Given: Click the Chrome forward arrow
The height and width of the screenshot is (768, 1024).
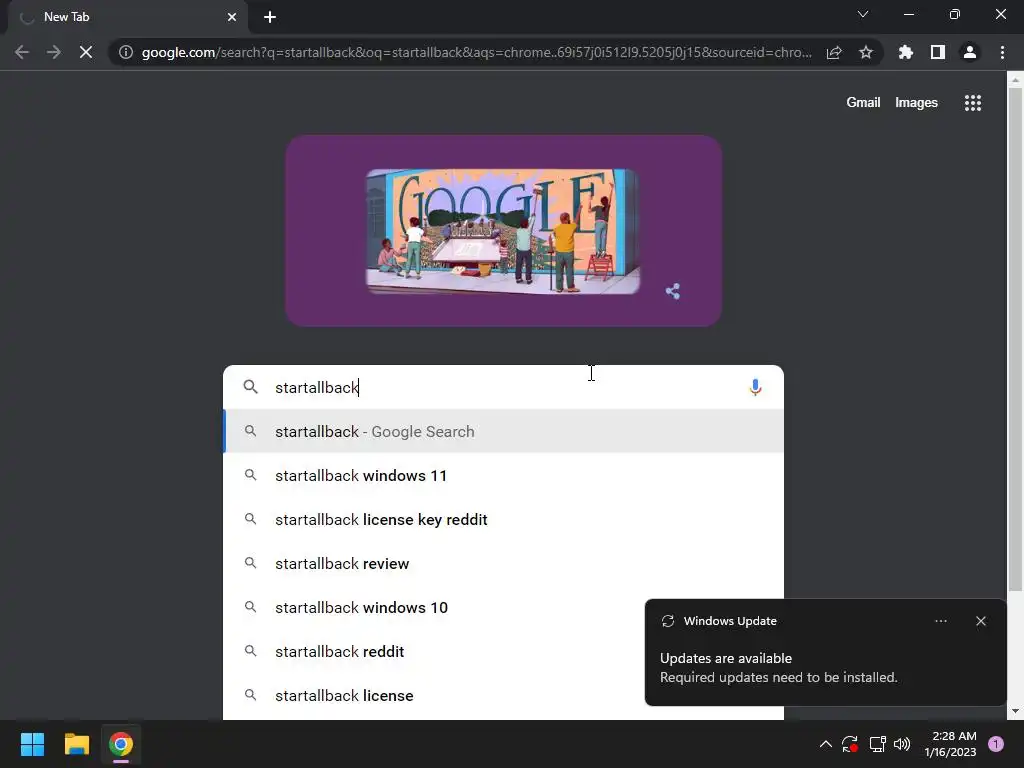Looking at the screenshot, I should [54, 52].
